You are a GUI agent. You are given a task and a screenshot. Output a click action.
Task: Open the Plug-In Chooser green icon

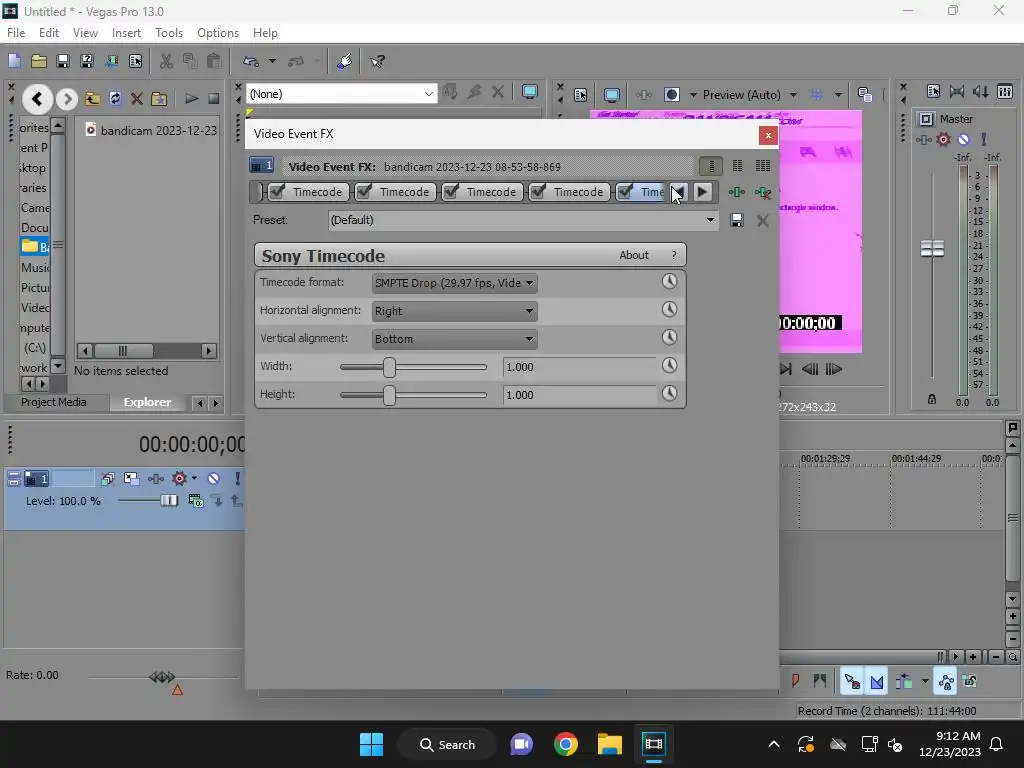737,192
